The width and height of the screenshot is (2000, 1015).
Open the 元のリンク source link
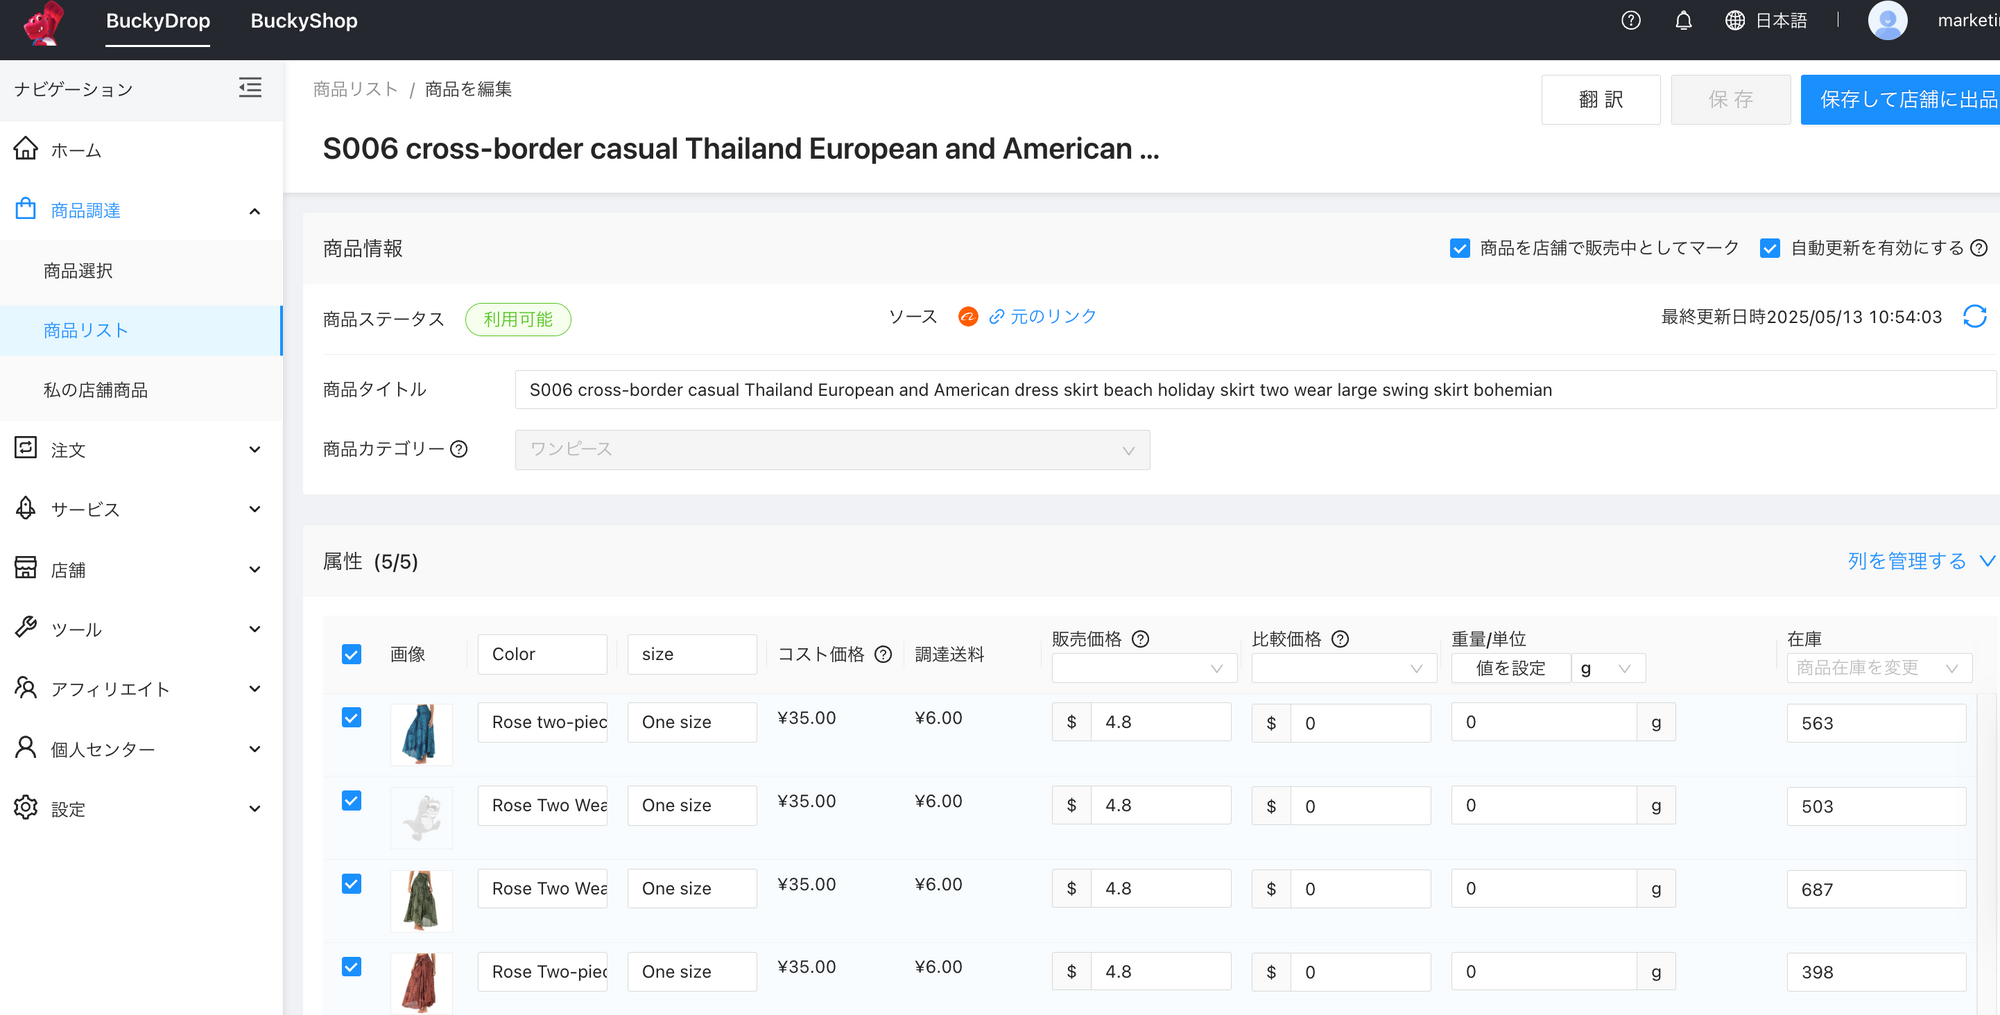[x=1043, y=317]
